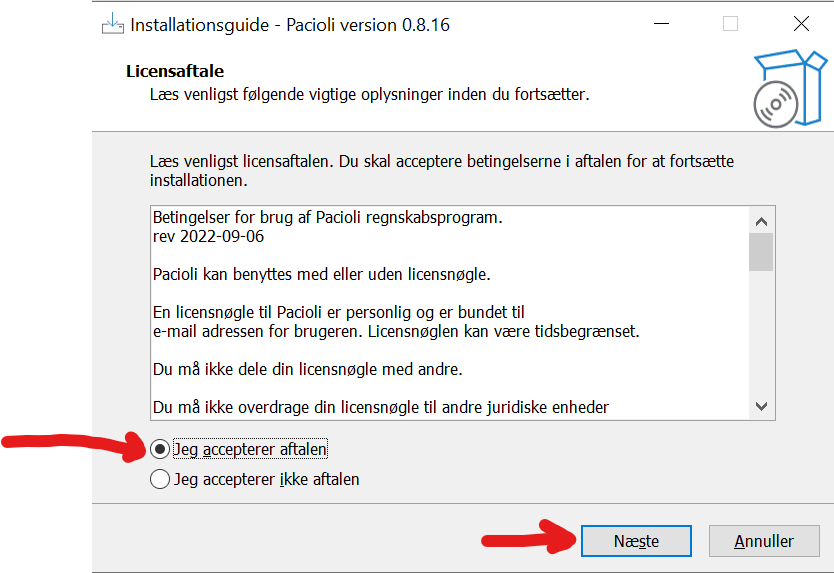Image resolution: width=834 pixels, height=573 pixels.
Task: Click the red arrow pointing at the accept option
Action: point(74,446)
